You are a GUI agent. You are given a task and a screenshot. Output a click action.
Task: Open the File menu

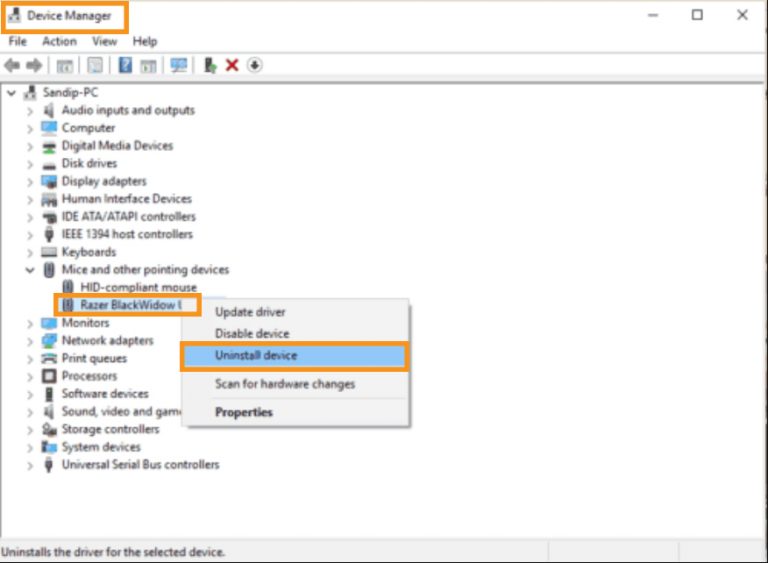[x=18, y=41]
